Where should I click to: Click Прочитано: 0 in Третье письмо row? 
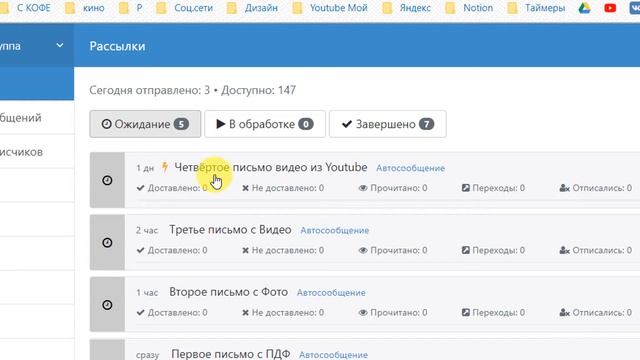click(x=393, y=250)
